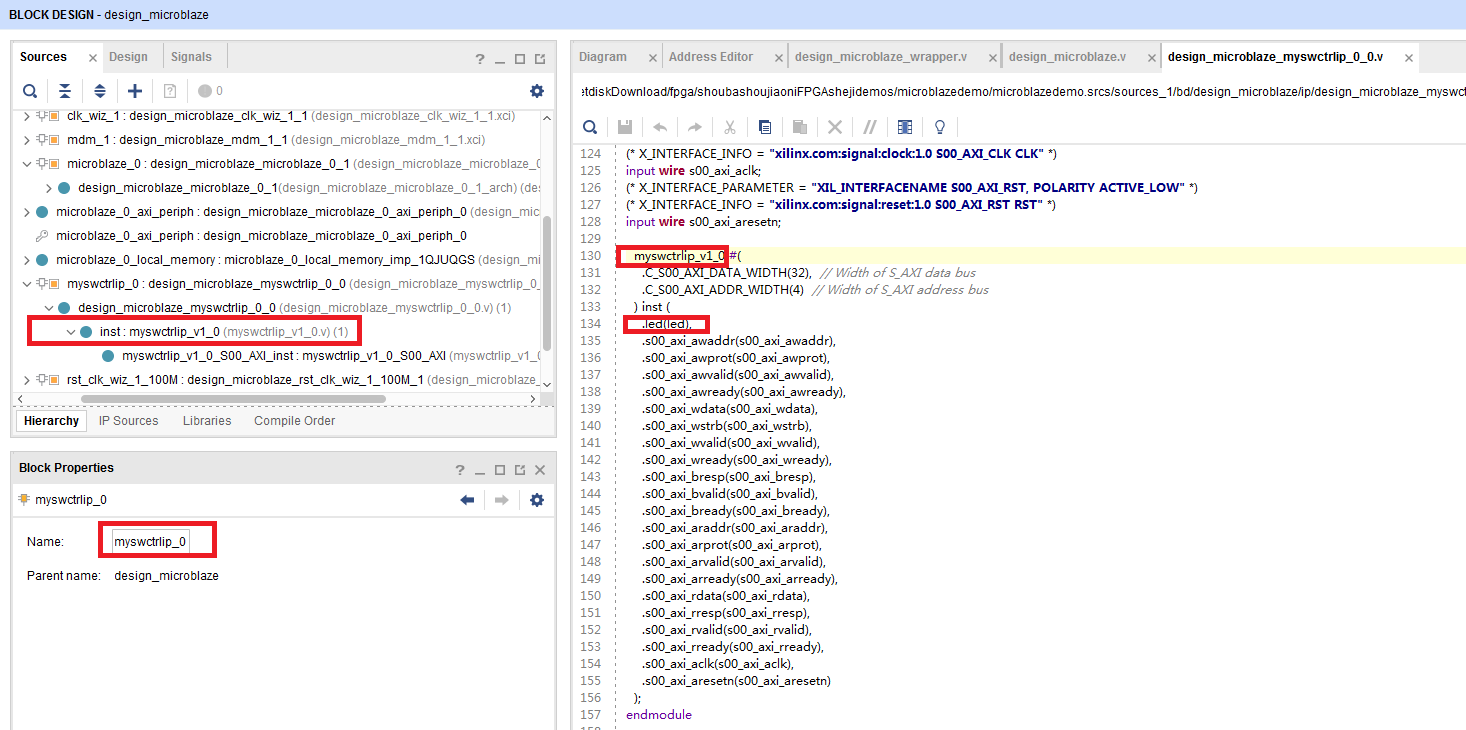Expand the rst_clk_wiz_1_100M tree node
The height and width of the screenshot is (730, 1466).
coord(27,380)
